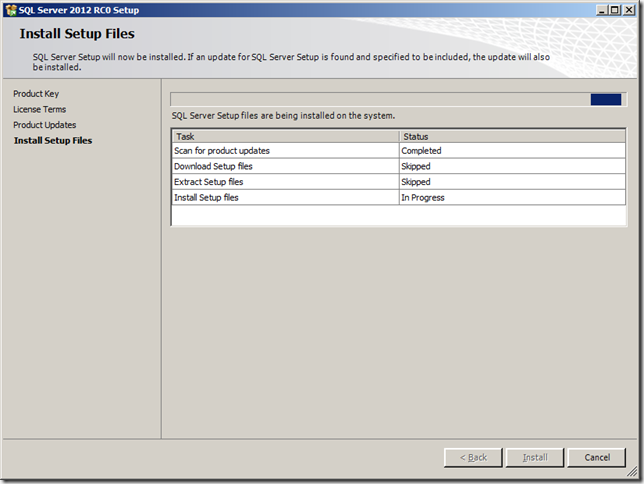Click the SQL Server setup title bar icon

[x=11, y=10]
